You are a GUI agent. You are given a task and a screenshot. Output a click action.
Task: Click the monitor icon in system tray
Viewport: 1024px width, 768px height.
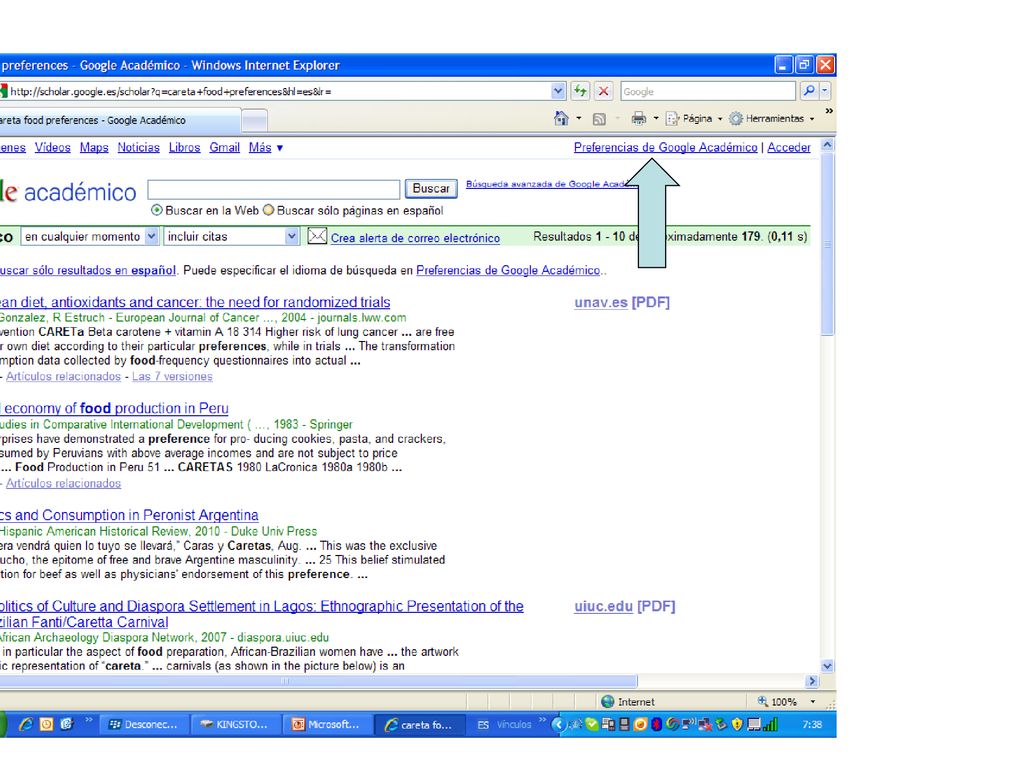click(x=754, y=724)
